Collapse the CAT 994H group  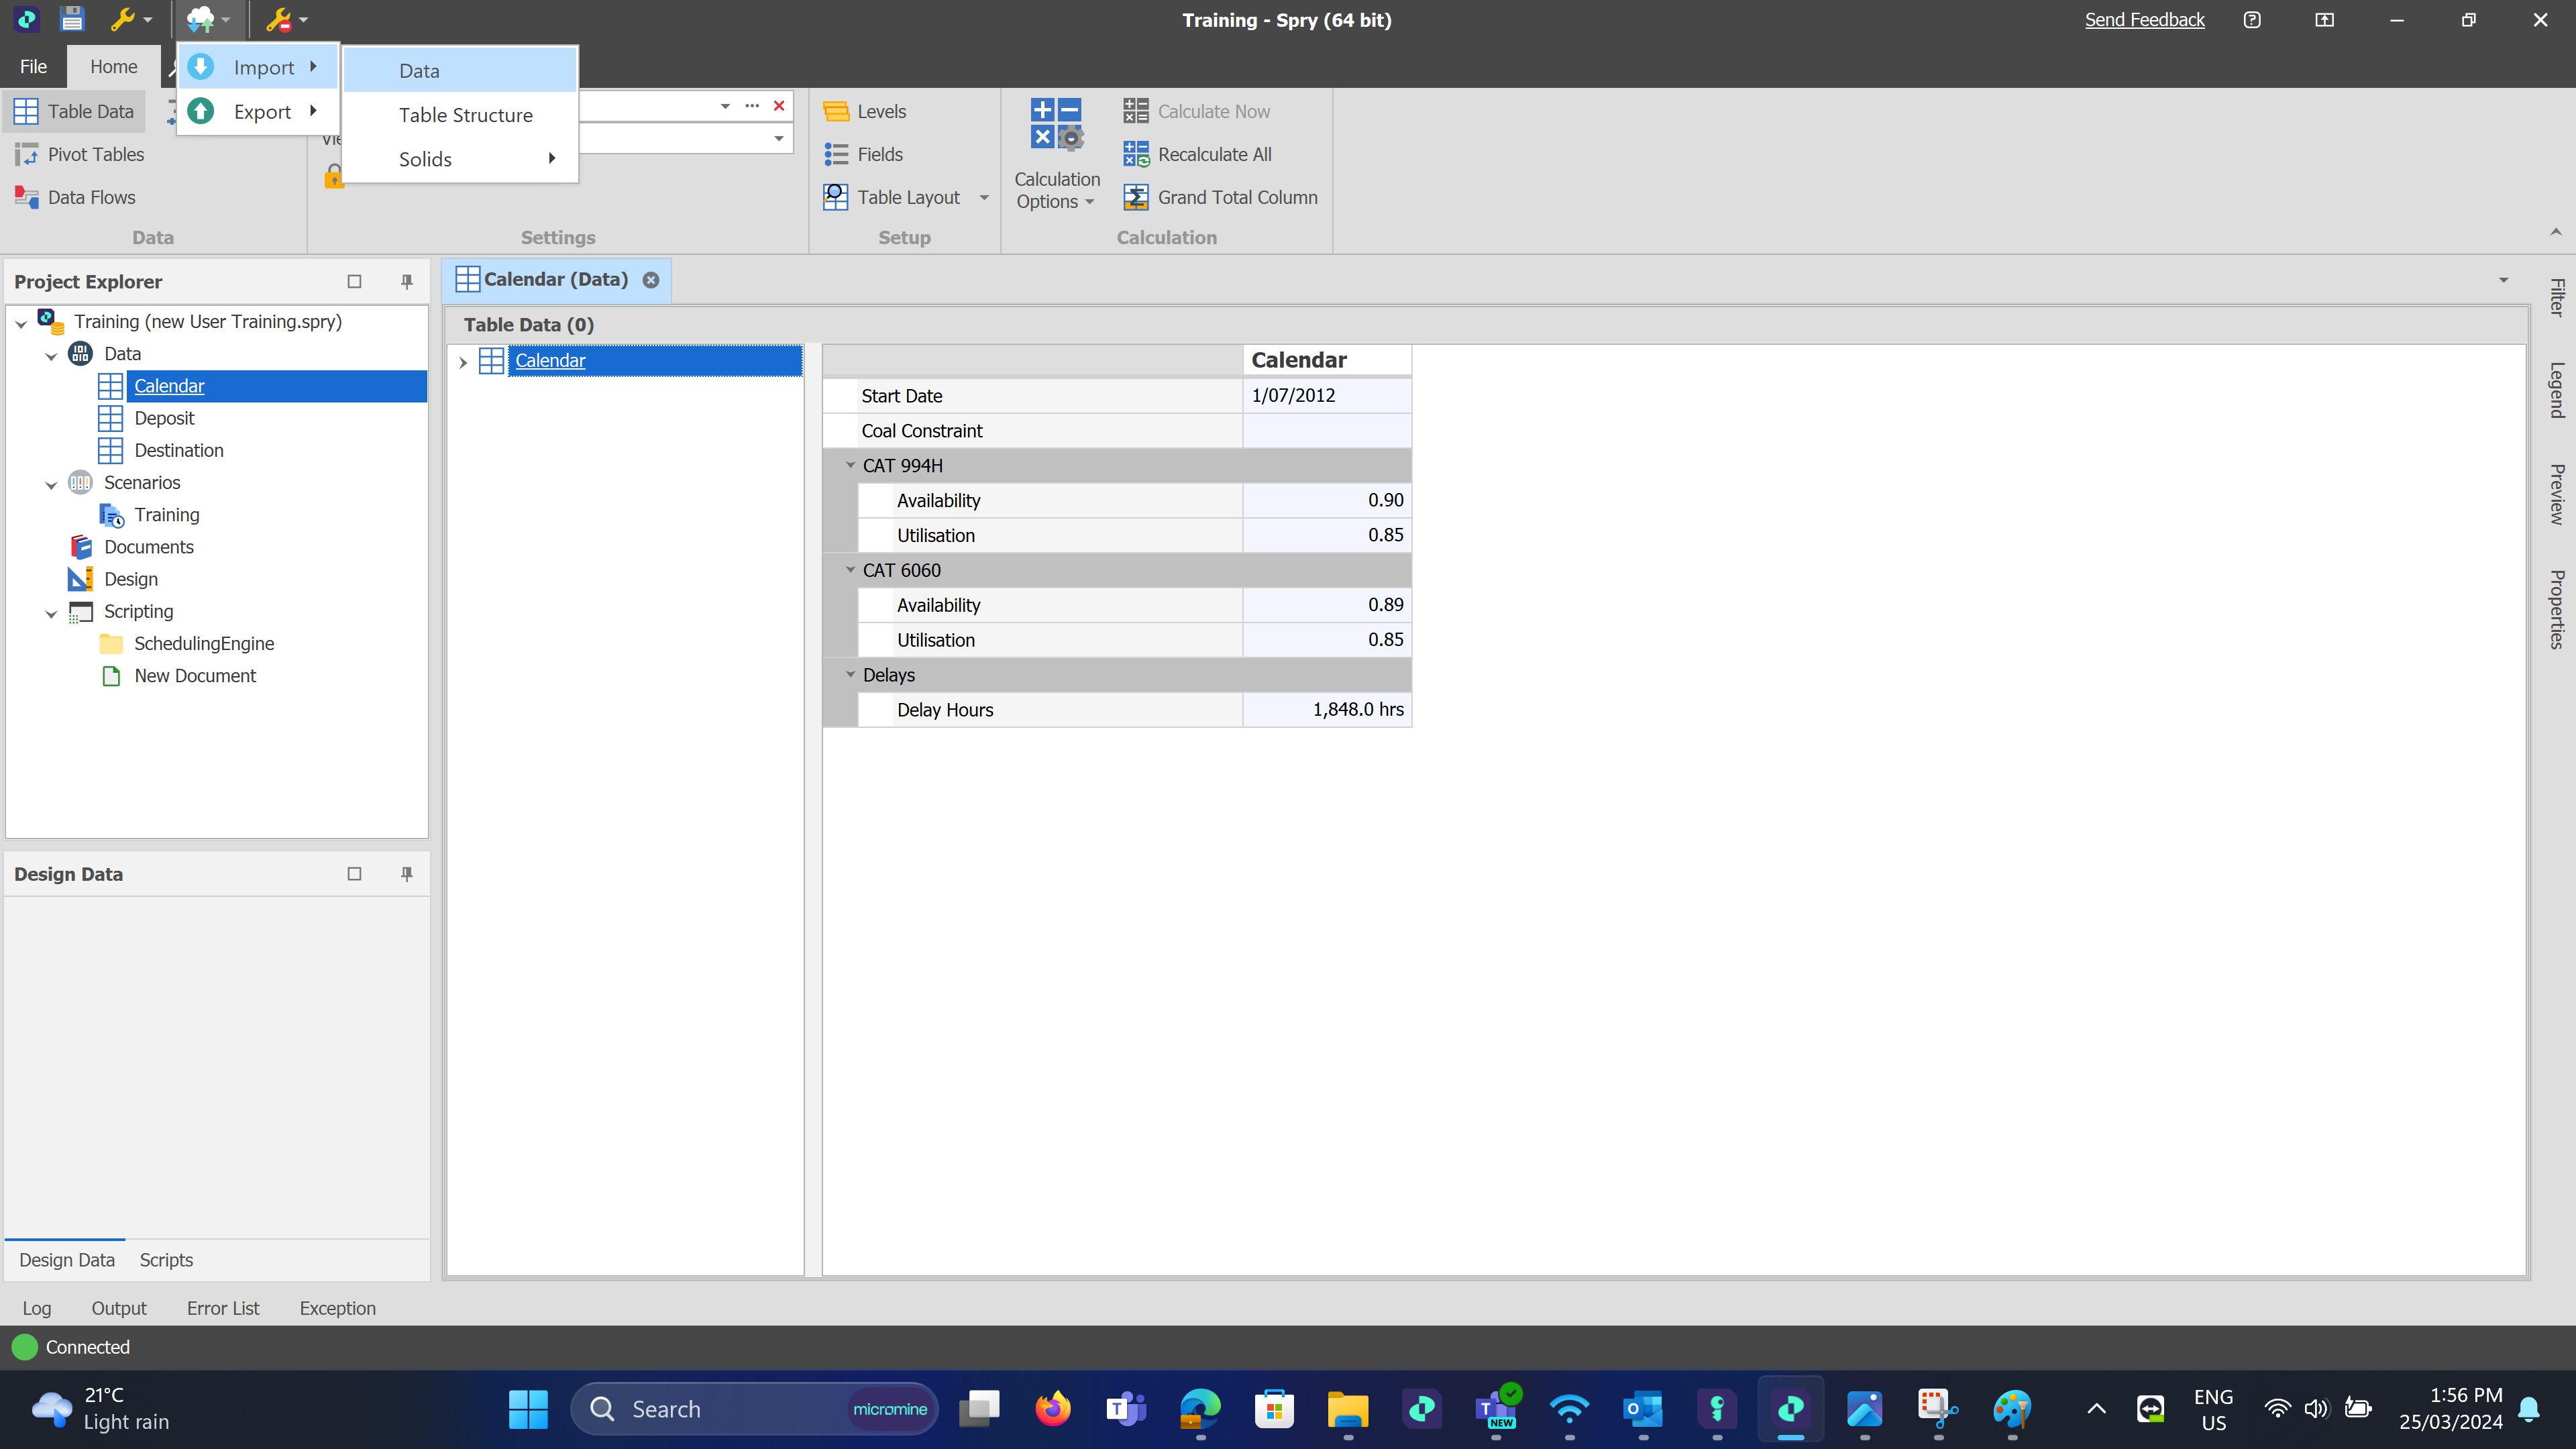851,465
